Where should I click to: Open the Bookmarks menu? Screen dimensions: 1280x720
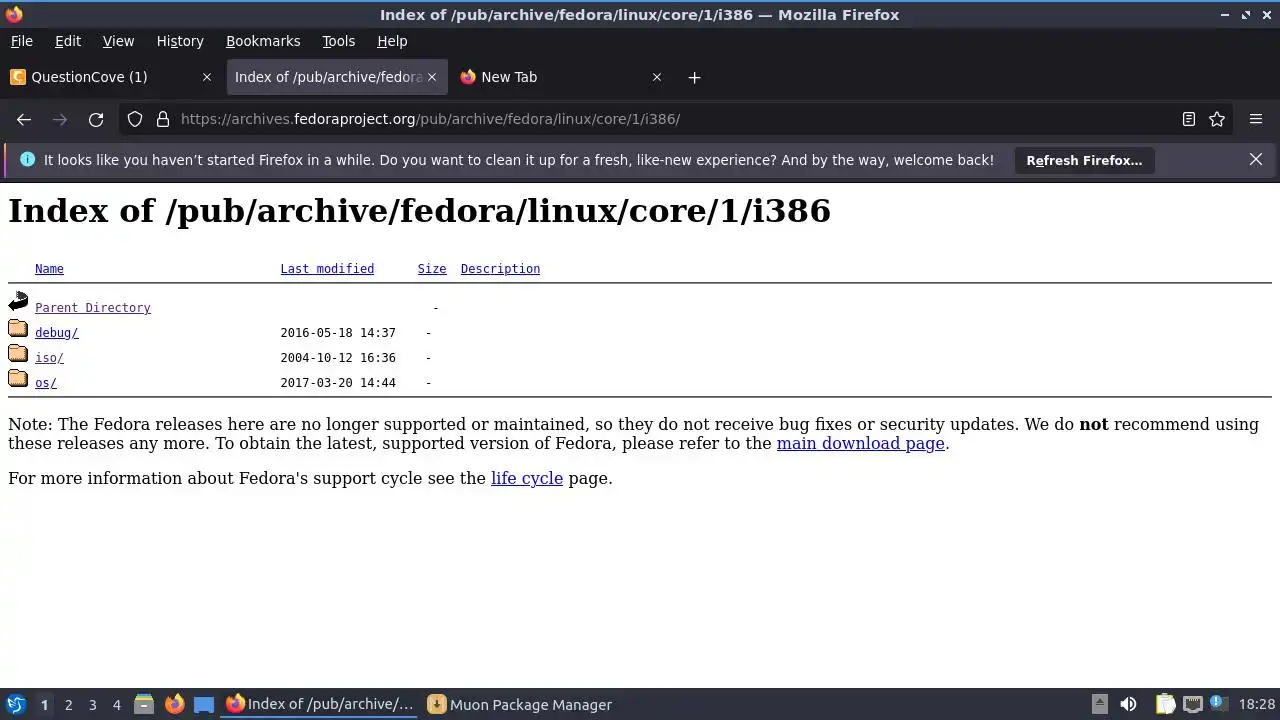pos(263,41)
